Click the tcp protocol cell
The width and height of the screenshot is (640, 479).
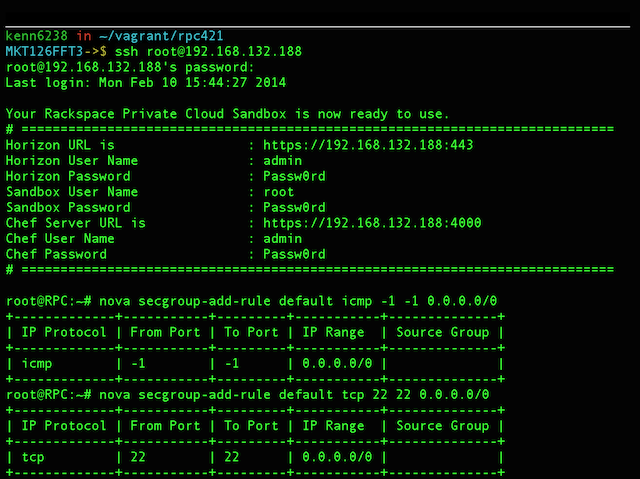pos(33,457)
